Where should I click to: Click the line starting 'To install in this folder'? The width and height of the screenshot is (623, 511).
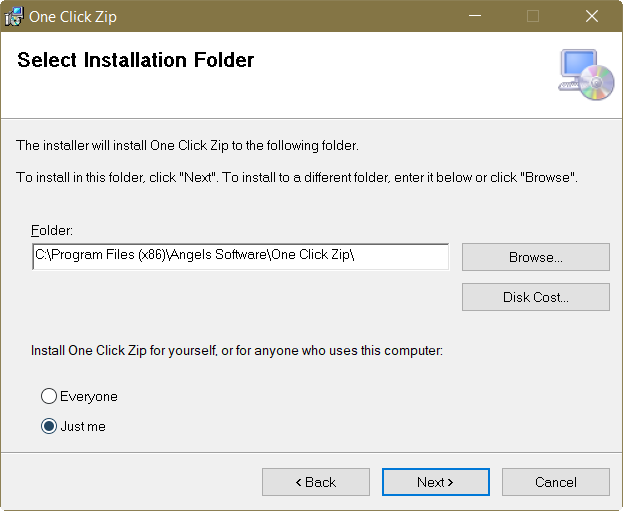point(296,177)
